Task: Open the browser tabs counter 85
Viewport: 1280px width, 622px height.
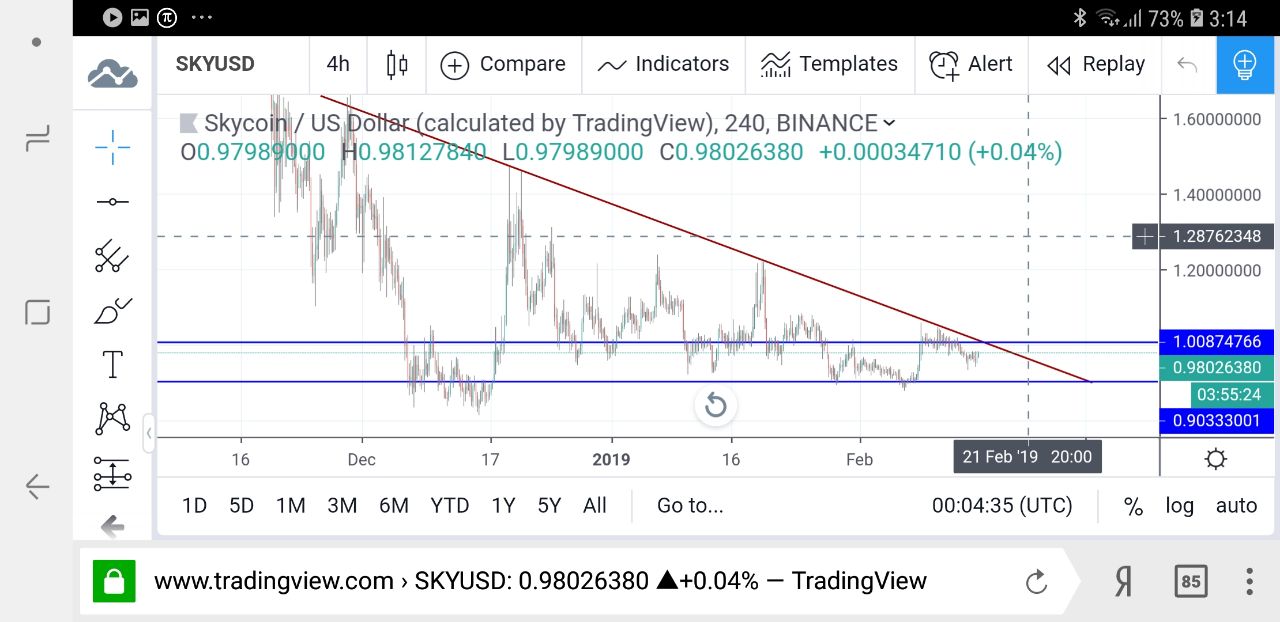Action: coord(1190,581)
